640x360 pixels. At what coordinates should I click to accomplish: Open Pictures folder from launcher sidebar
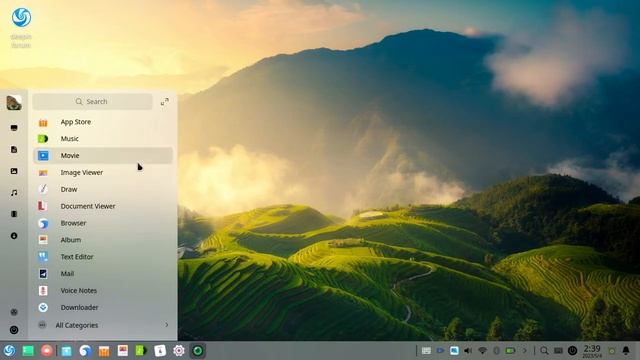coord(14,171)
